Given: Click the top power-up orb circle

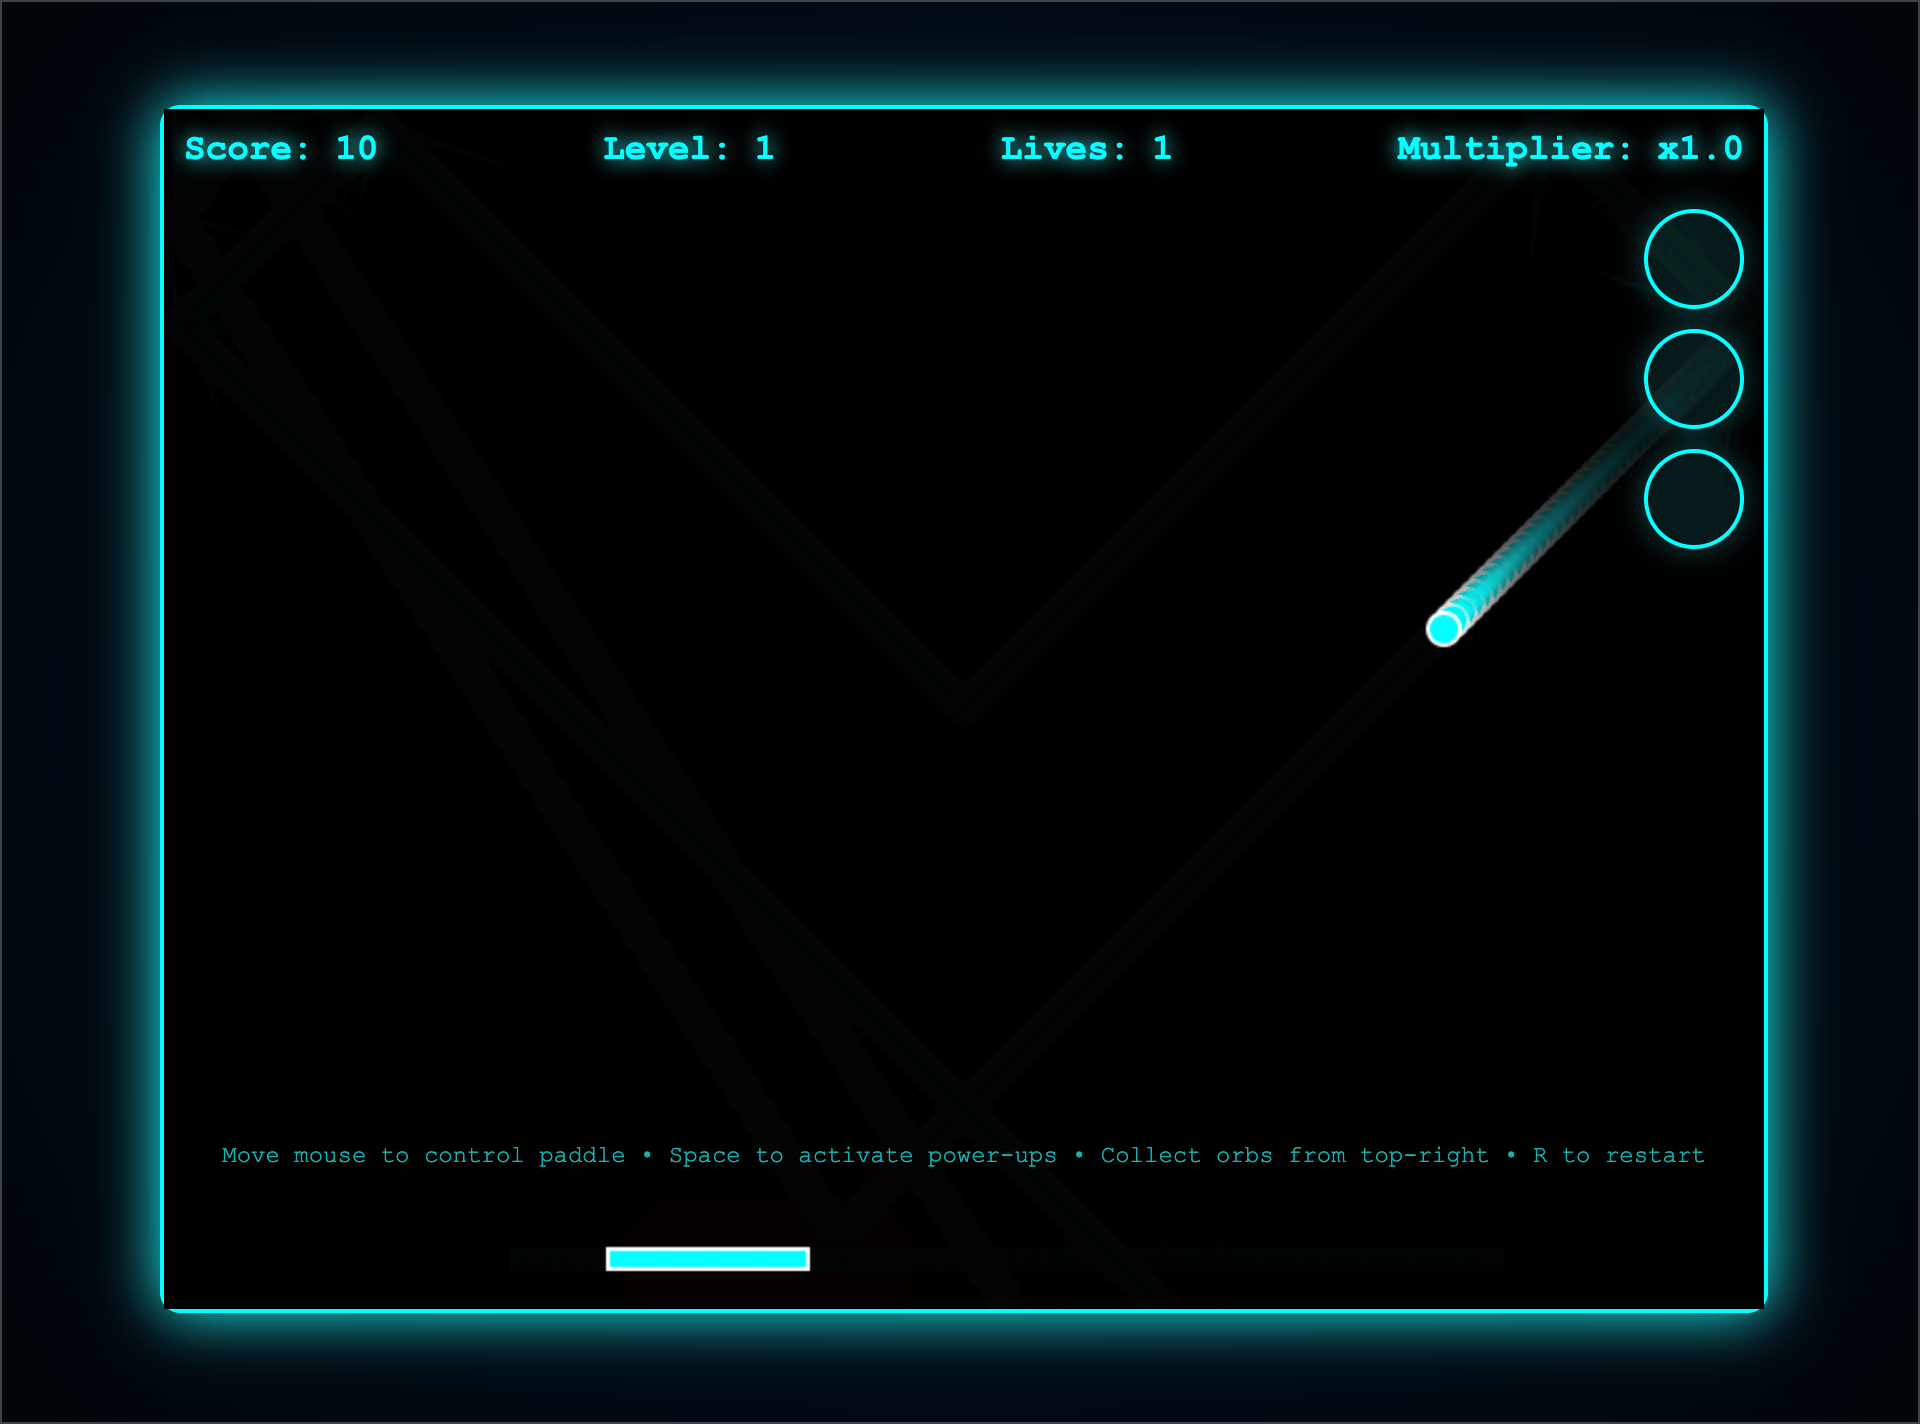Looking at the screenshot, I should [1693, 259].
